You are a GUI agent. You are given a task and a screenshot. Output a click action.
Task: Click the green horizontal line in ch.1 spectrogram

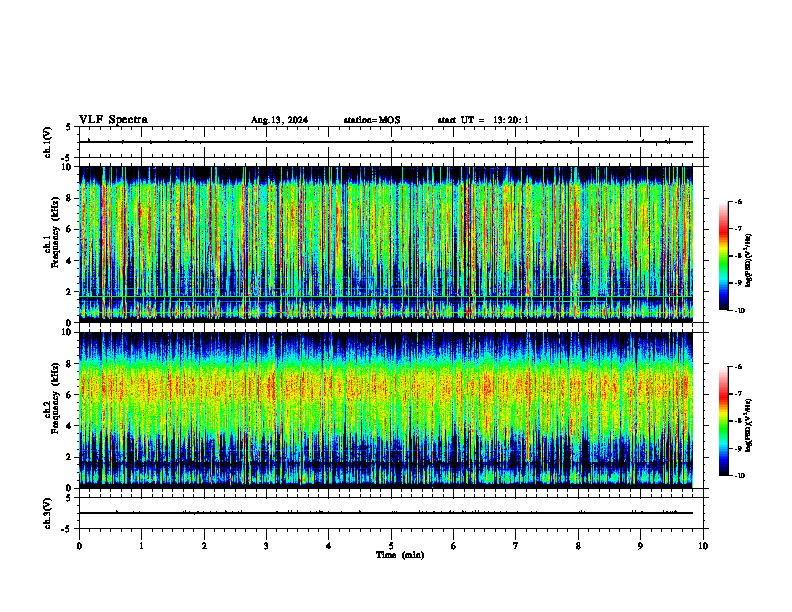(x=385, y=297)
